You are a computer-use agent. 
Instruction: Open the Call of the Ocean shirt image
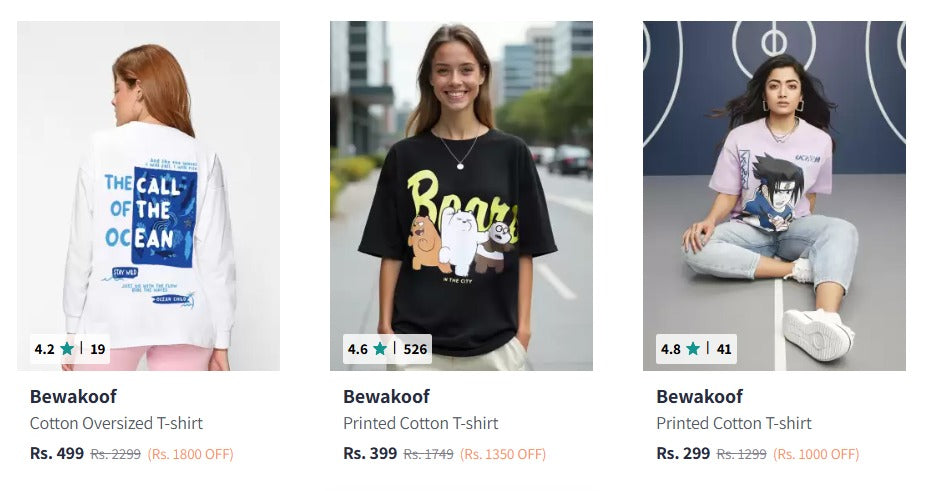[149, 196]
